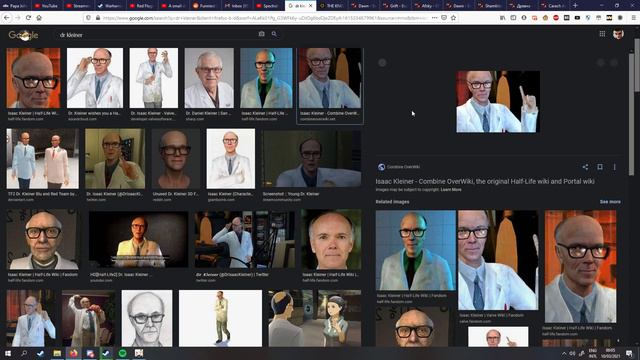Open the Firefox hamburger menu

pos(633,18)
